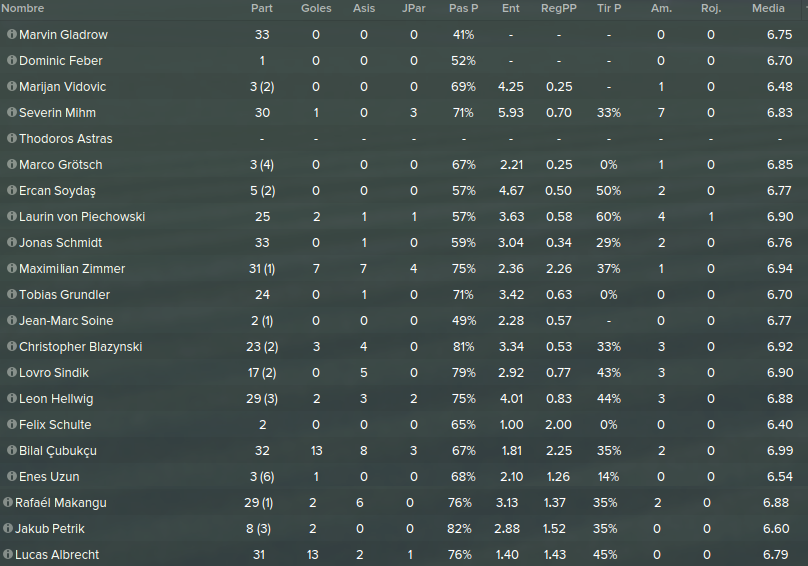Viewport: 808px width, 566px height.
Task: Open Christopher Blazynski player profile
Action: coord(80,346)
